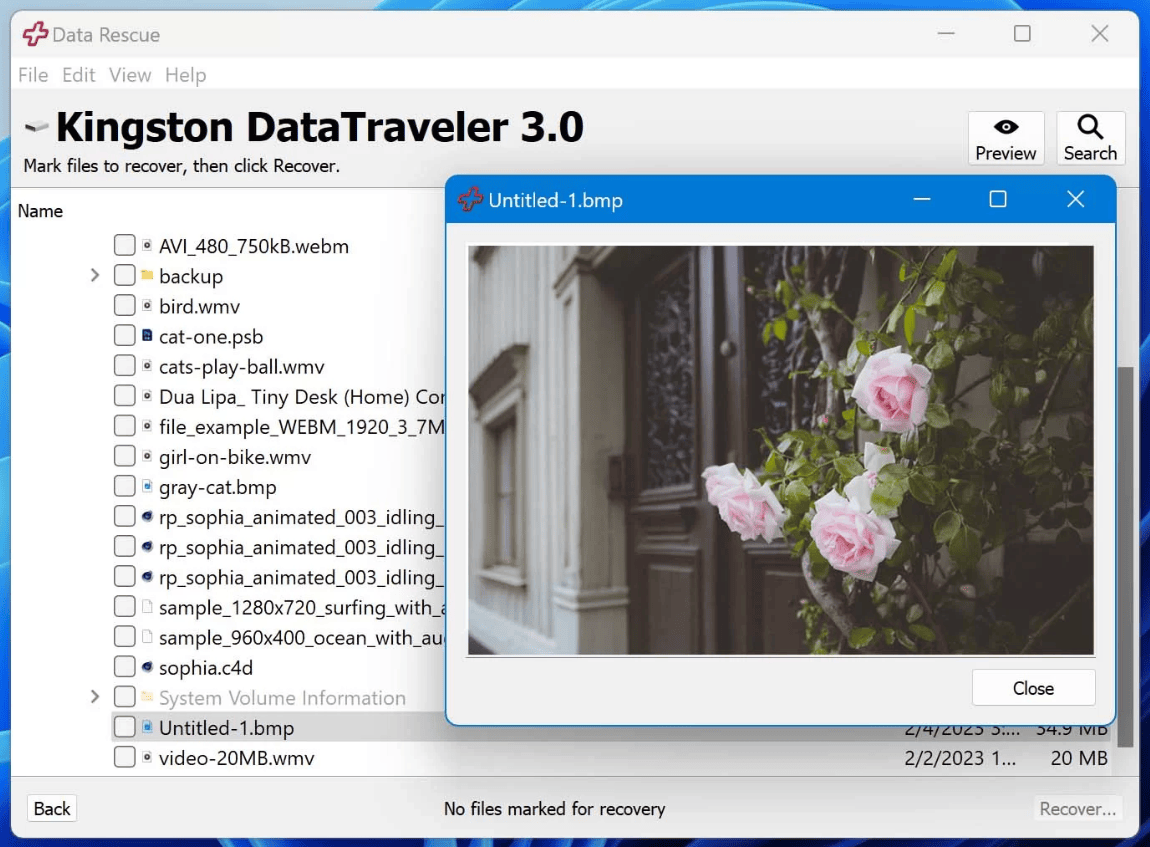Click the rose image preview
Image resolution: width=1150 pixels, height=847 pixels.
(x=780, y=450)
